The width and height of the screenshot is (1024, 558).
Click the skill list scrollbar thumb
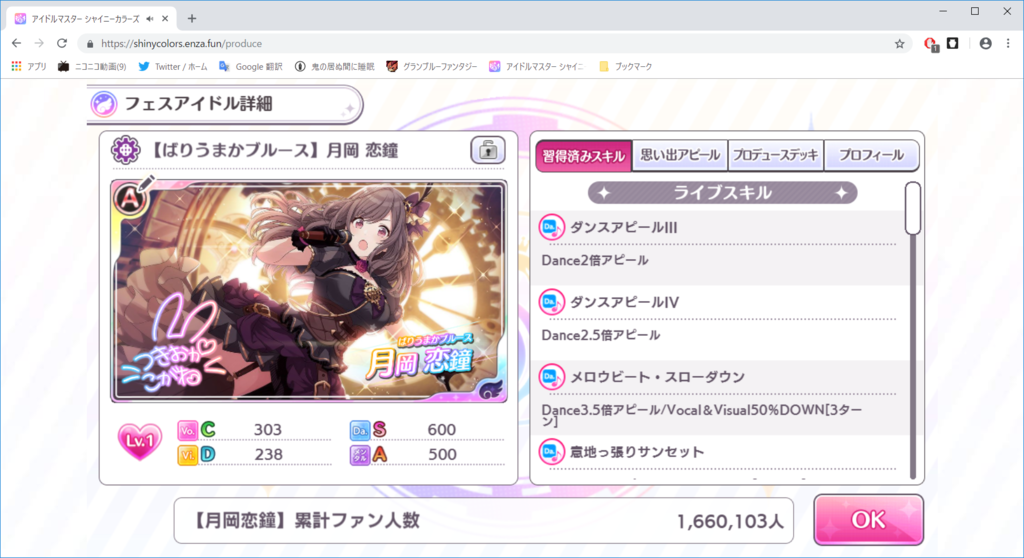913,208
